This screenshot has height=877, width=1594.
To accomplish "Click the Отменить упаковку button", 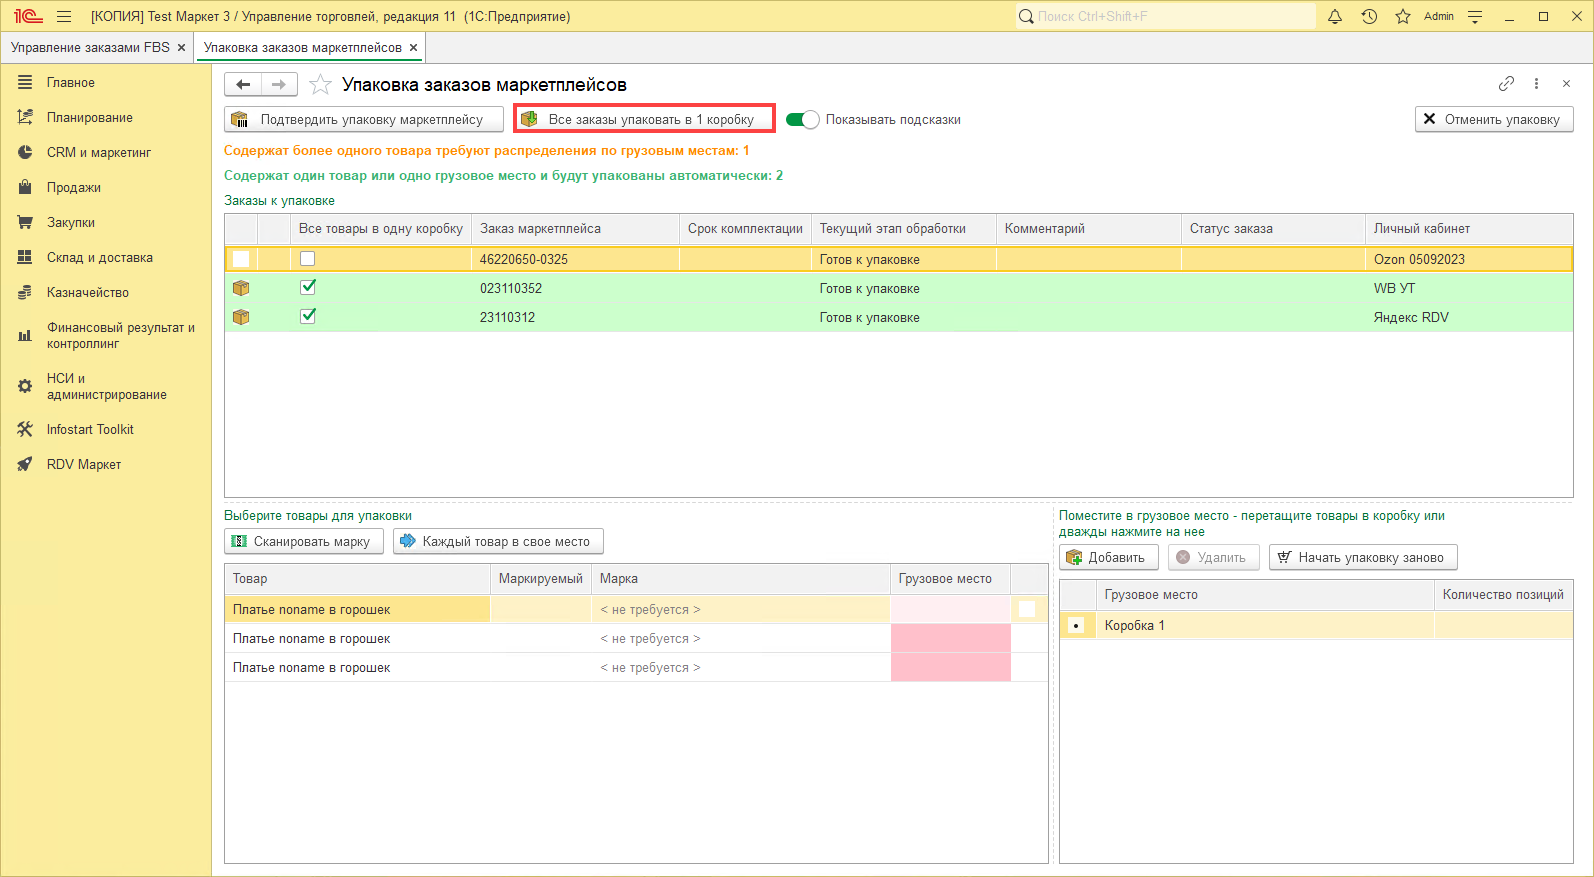I will [x=1493, y=120].
